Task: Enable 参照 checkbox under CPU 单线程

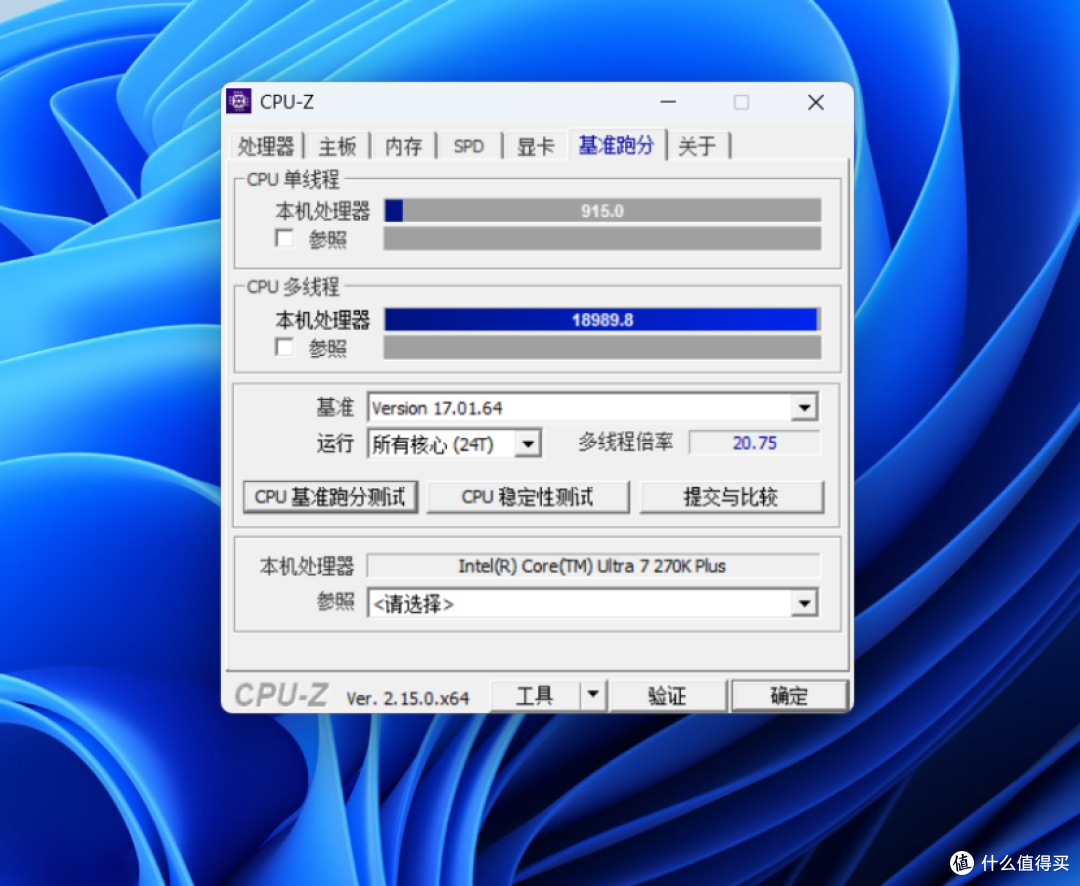Action: [284, 238]
